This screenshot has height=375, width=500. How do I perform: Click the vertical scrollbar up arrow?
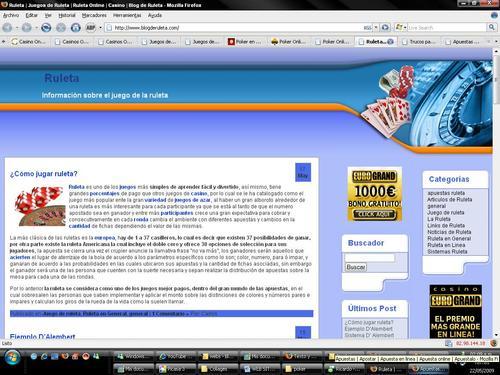(496, 52)
